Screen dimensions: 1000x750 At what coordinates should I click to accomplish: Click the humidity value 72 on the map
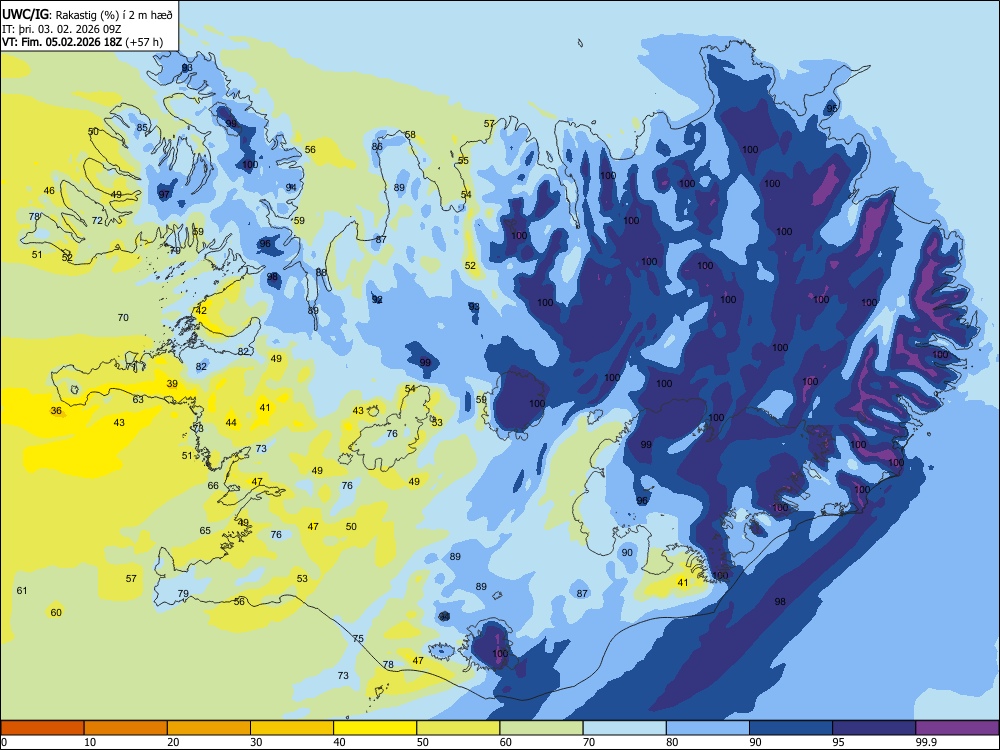click(97, 220)
